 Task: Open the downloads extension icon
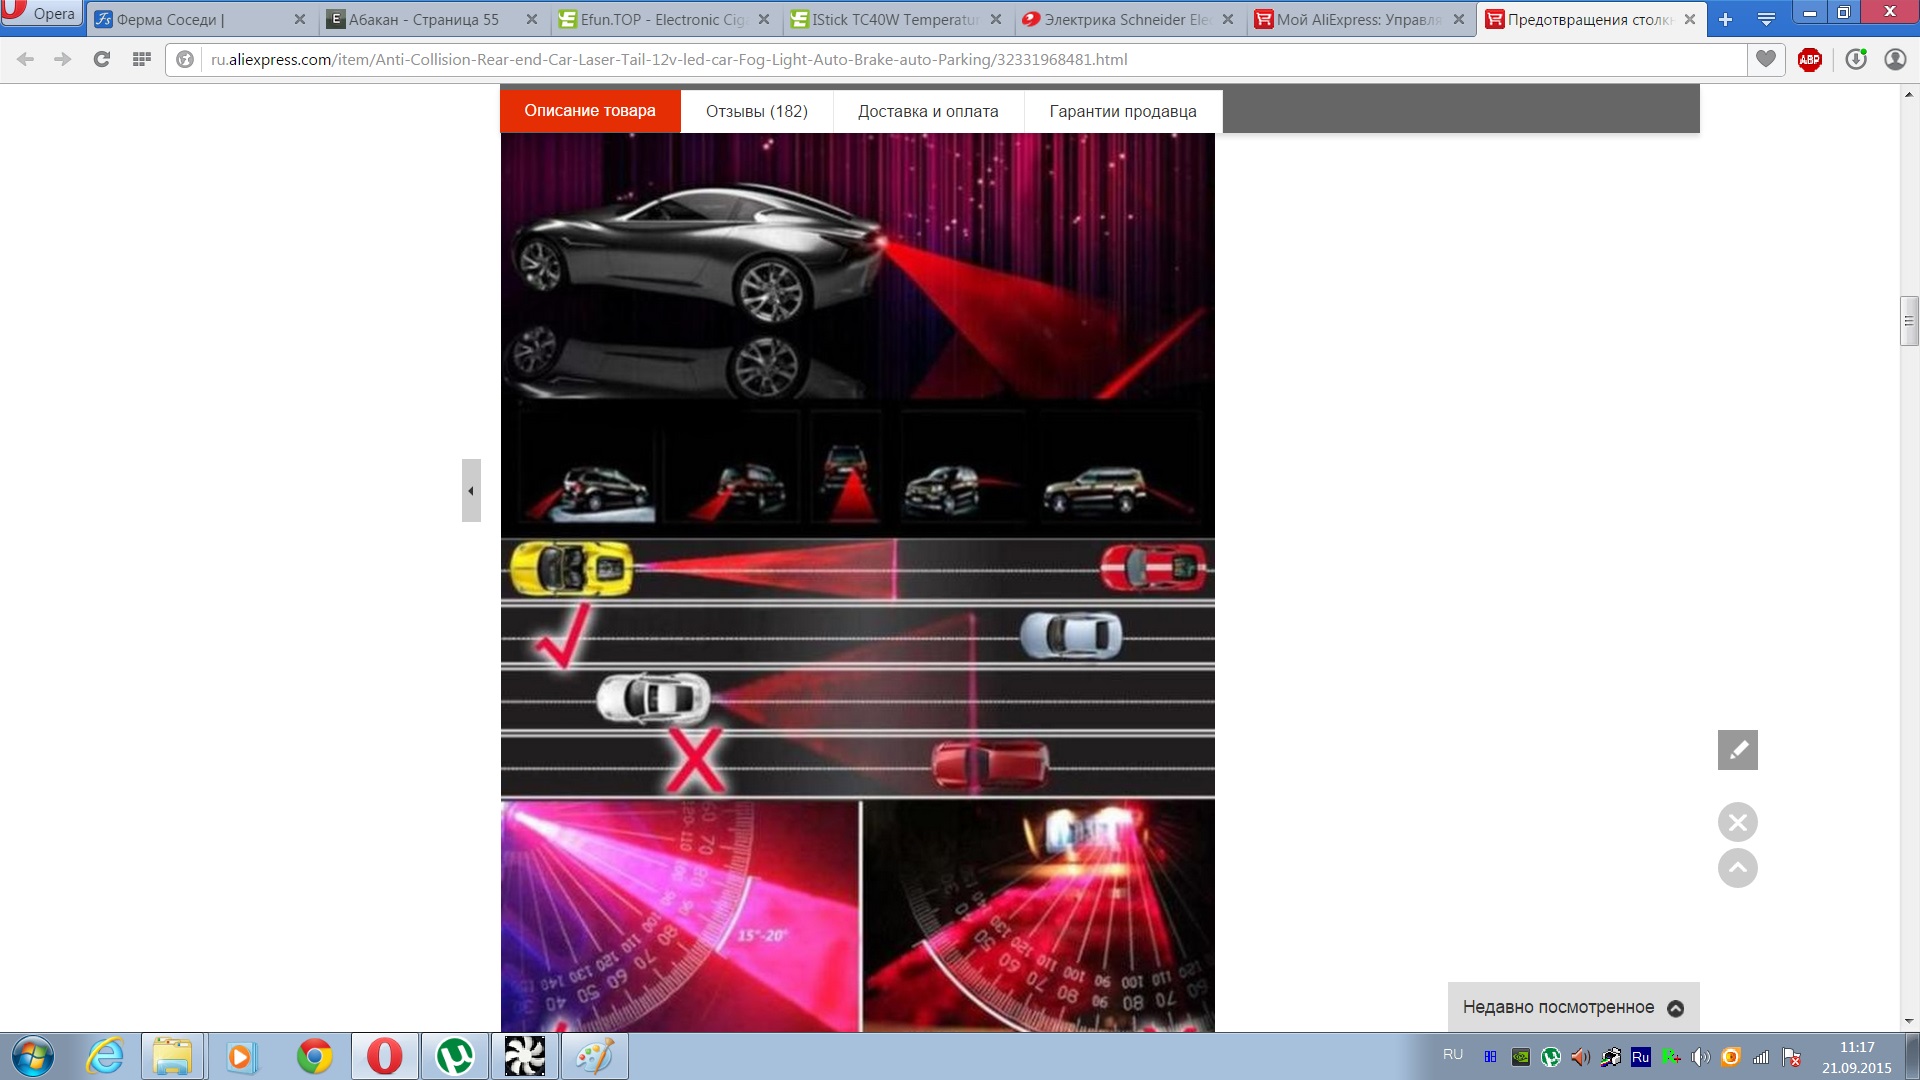coord(1856,59)
